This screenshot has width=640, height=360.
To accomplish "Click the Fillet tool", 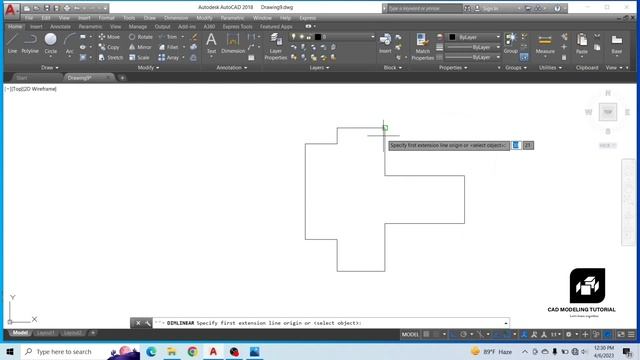I will pyautogui.click(x=169, y=47).
